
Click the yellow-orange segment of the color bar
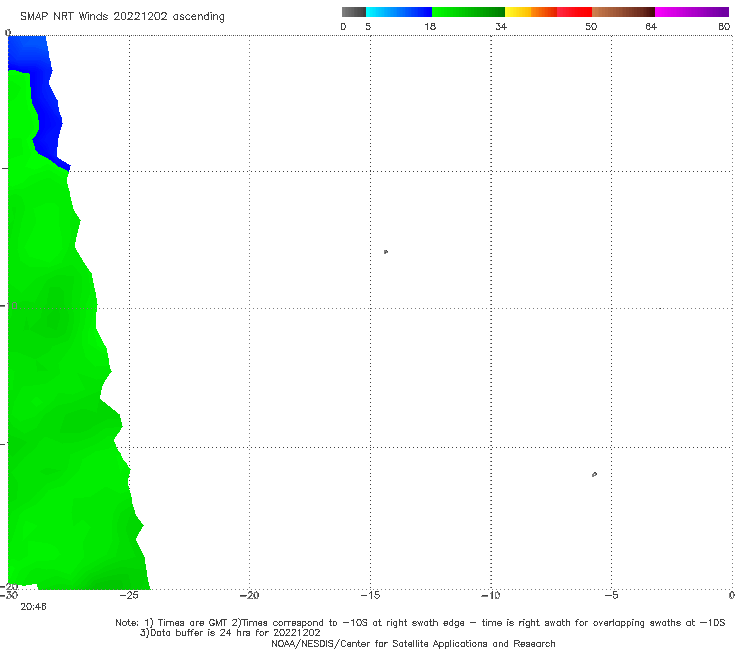531,12
